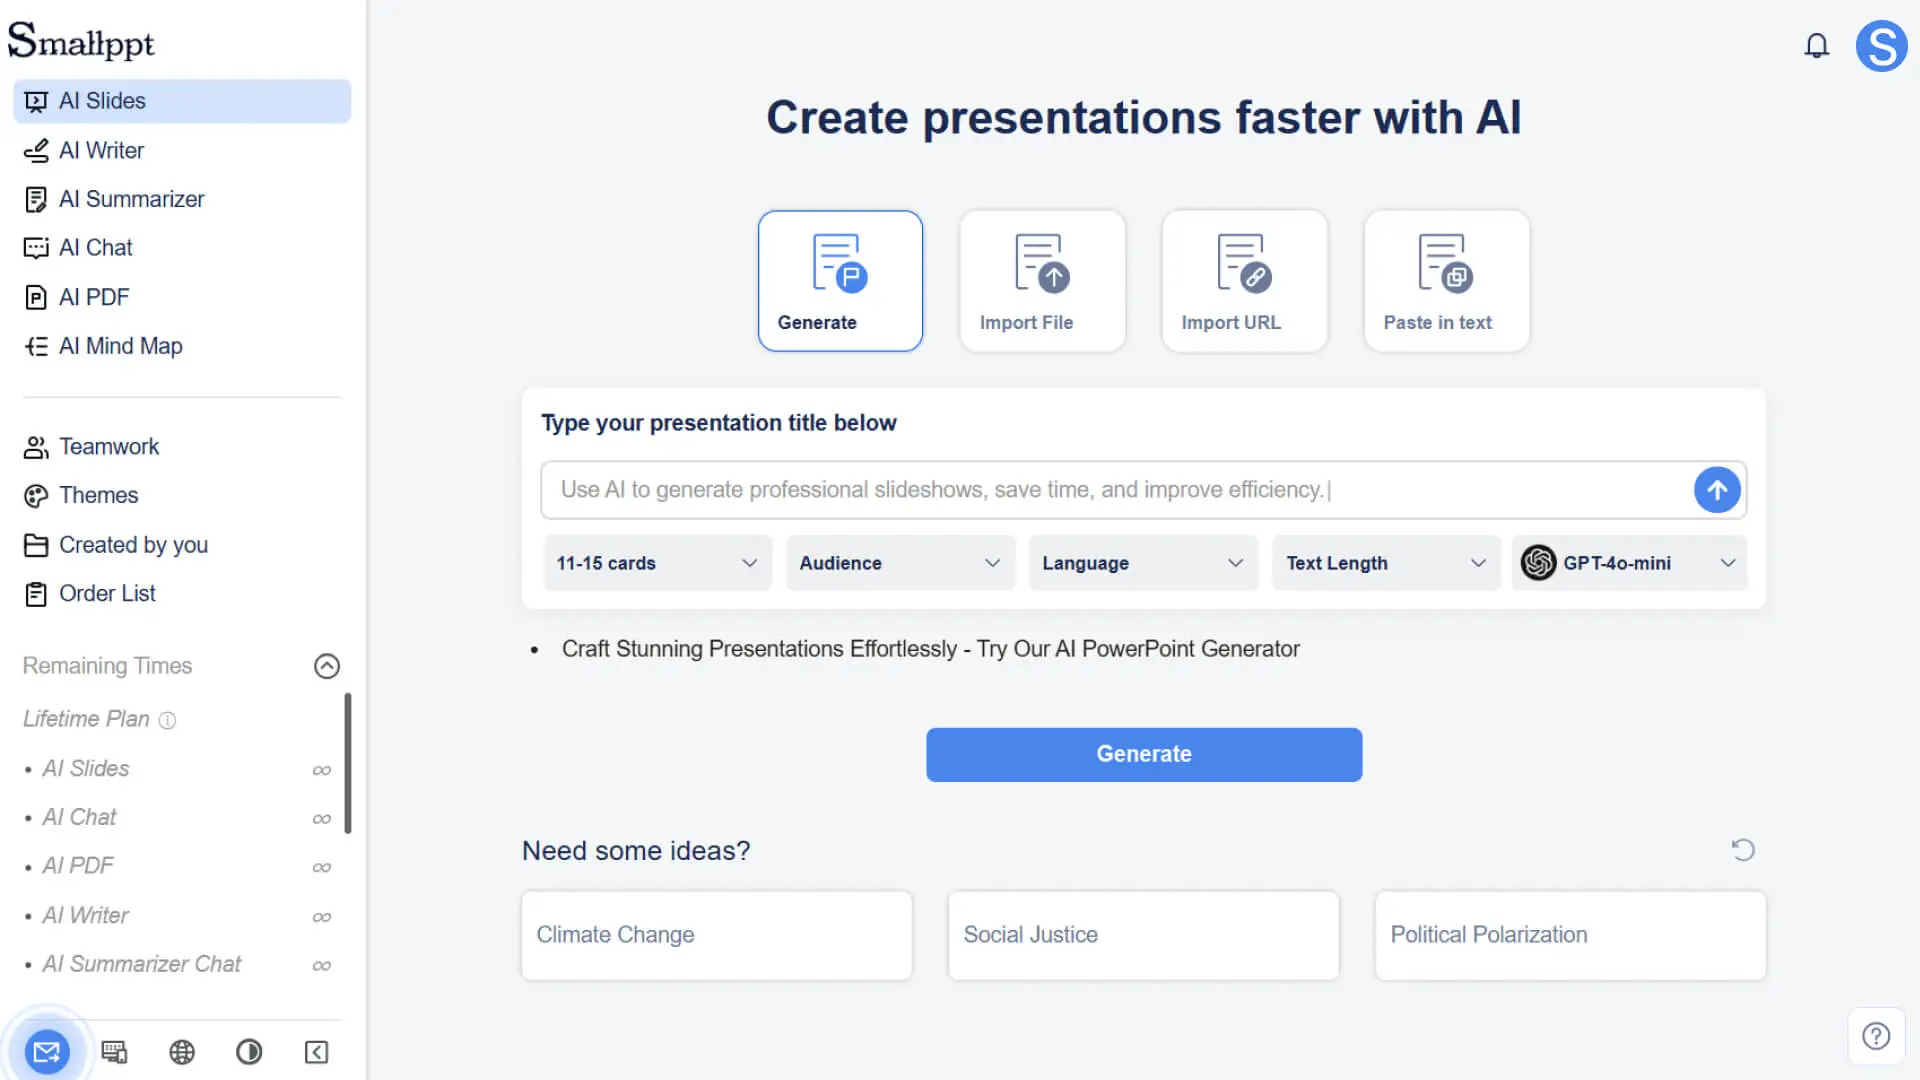Refresh ideas with the circular arrow icon
1920x1080 pixels.
(1743, 850)
